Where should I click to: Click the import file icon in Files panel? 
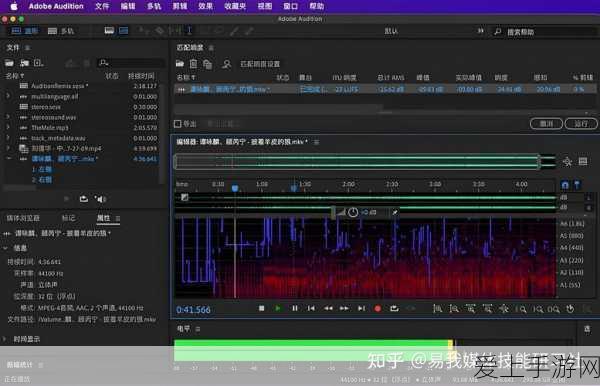[24, 63]
